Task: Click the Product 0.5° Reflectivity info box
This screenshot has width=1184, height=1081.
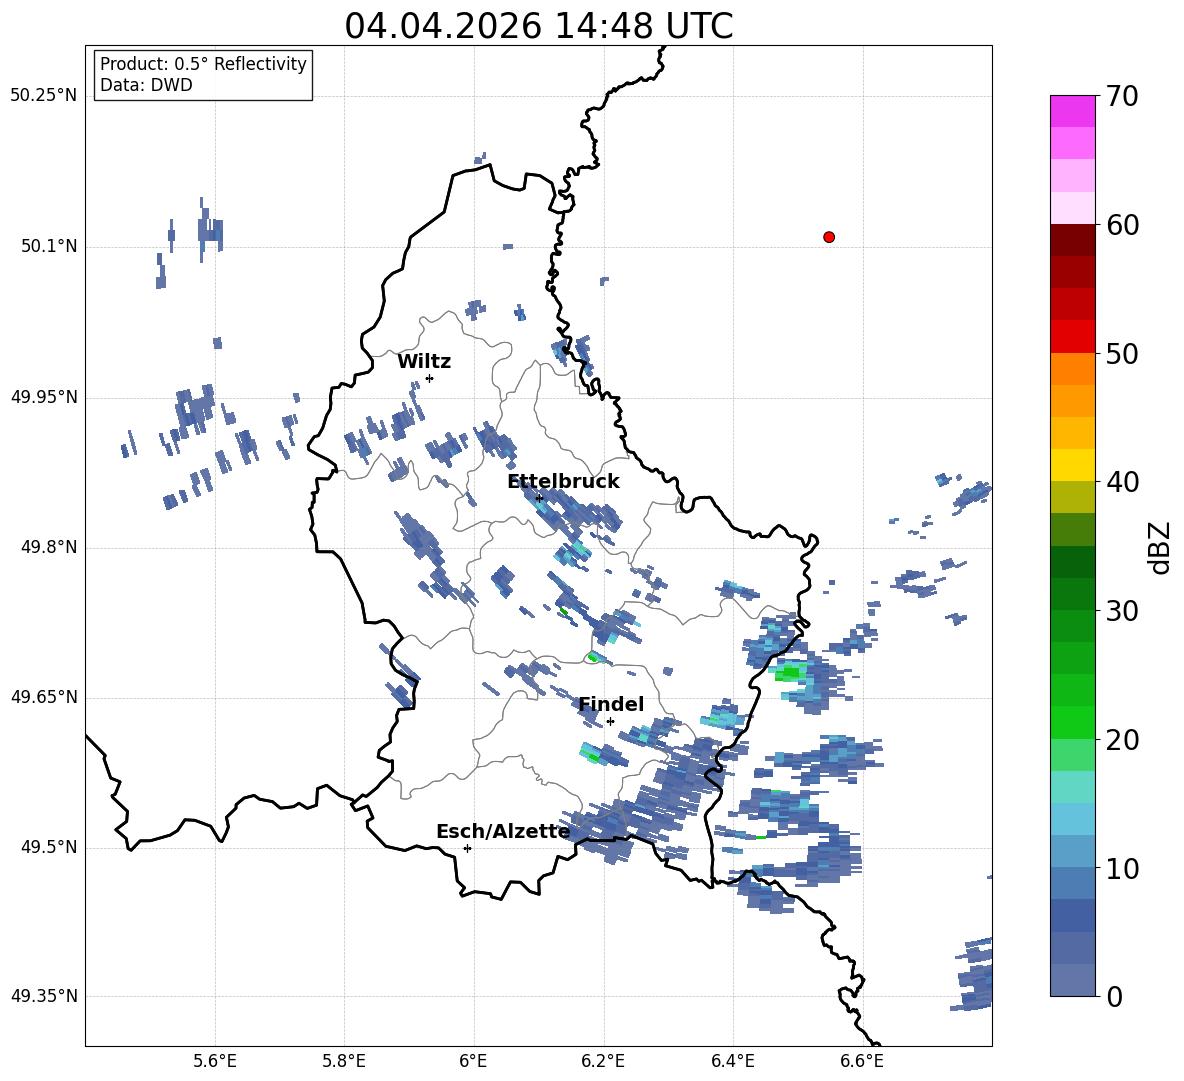Action: coord(203,74)
